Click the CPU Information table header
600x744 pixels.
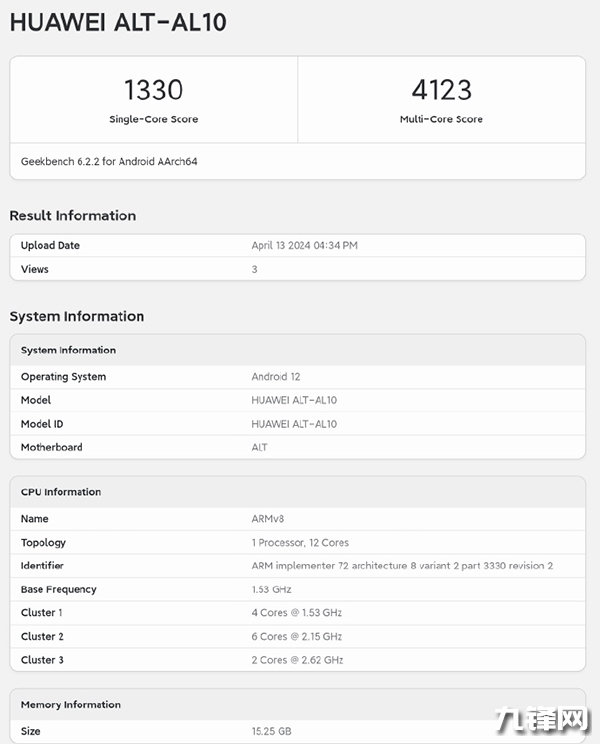pos(61,492)
